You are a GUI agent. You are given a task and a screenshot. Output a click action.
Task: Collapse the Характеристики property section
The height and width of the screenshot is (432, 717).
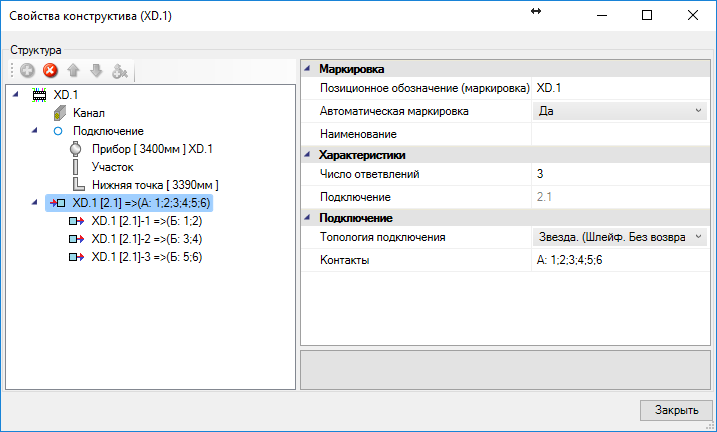tap(308, 155)
